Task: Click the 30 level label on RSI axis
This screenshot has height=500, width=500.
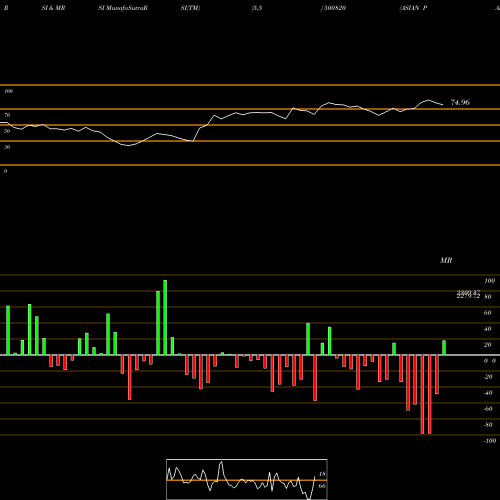Action: click(x=7, y=147)
